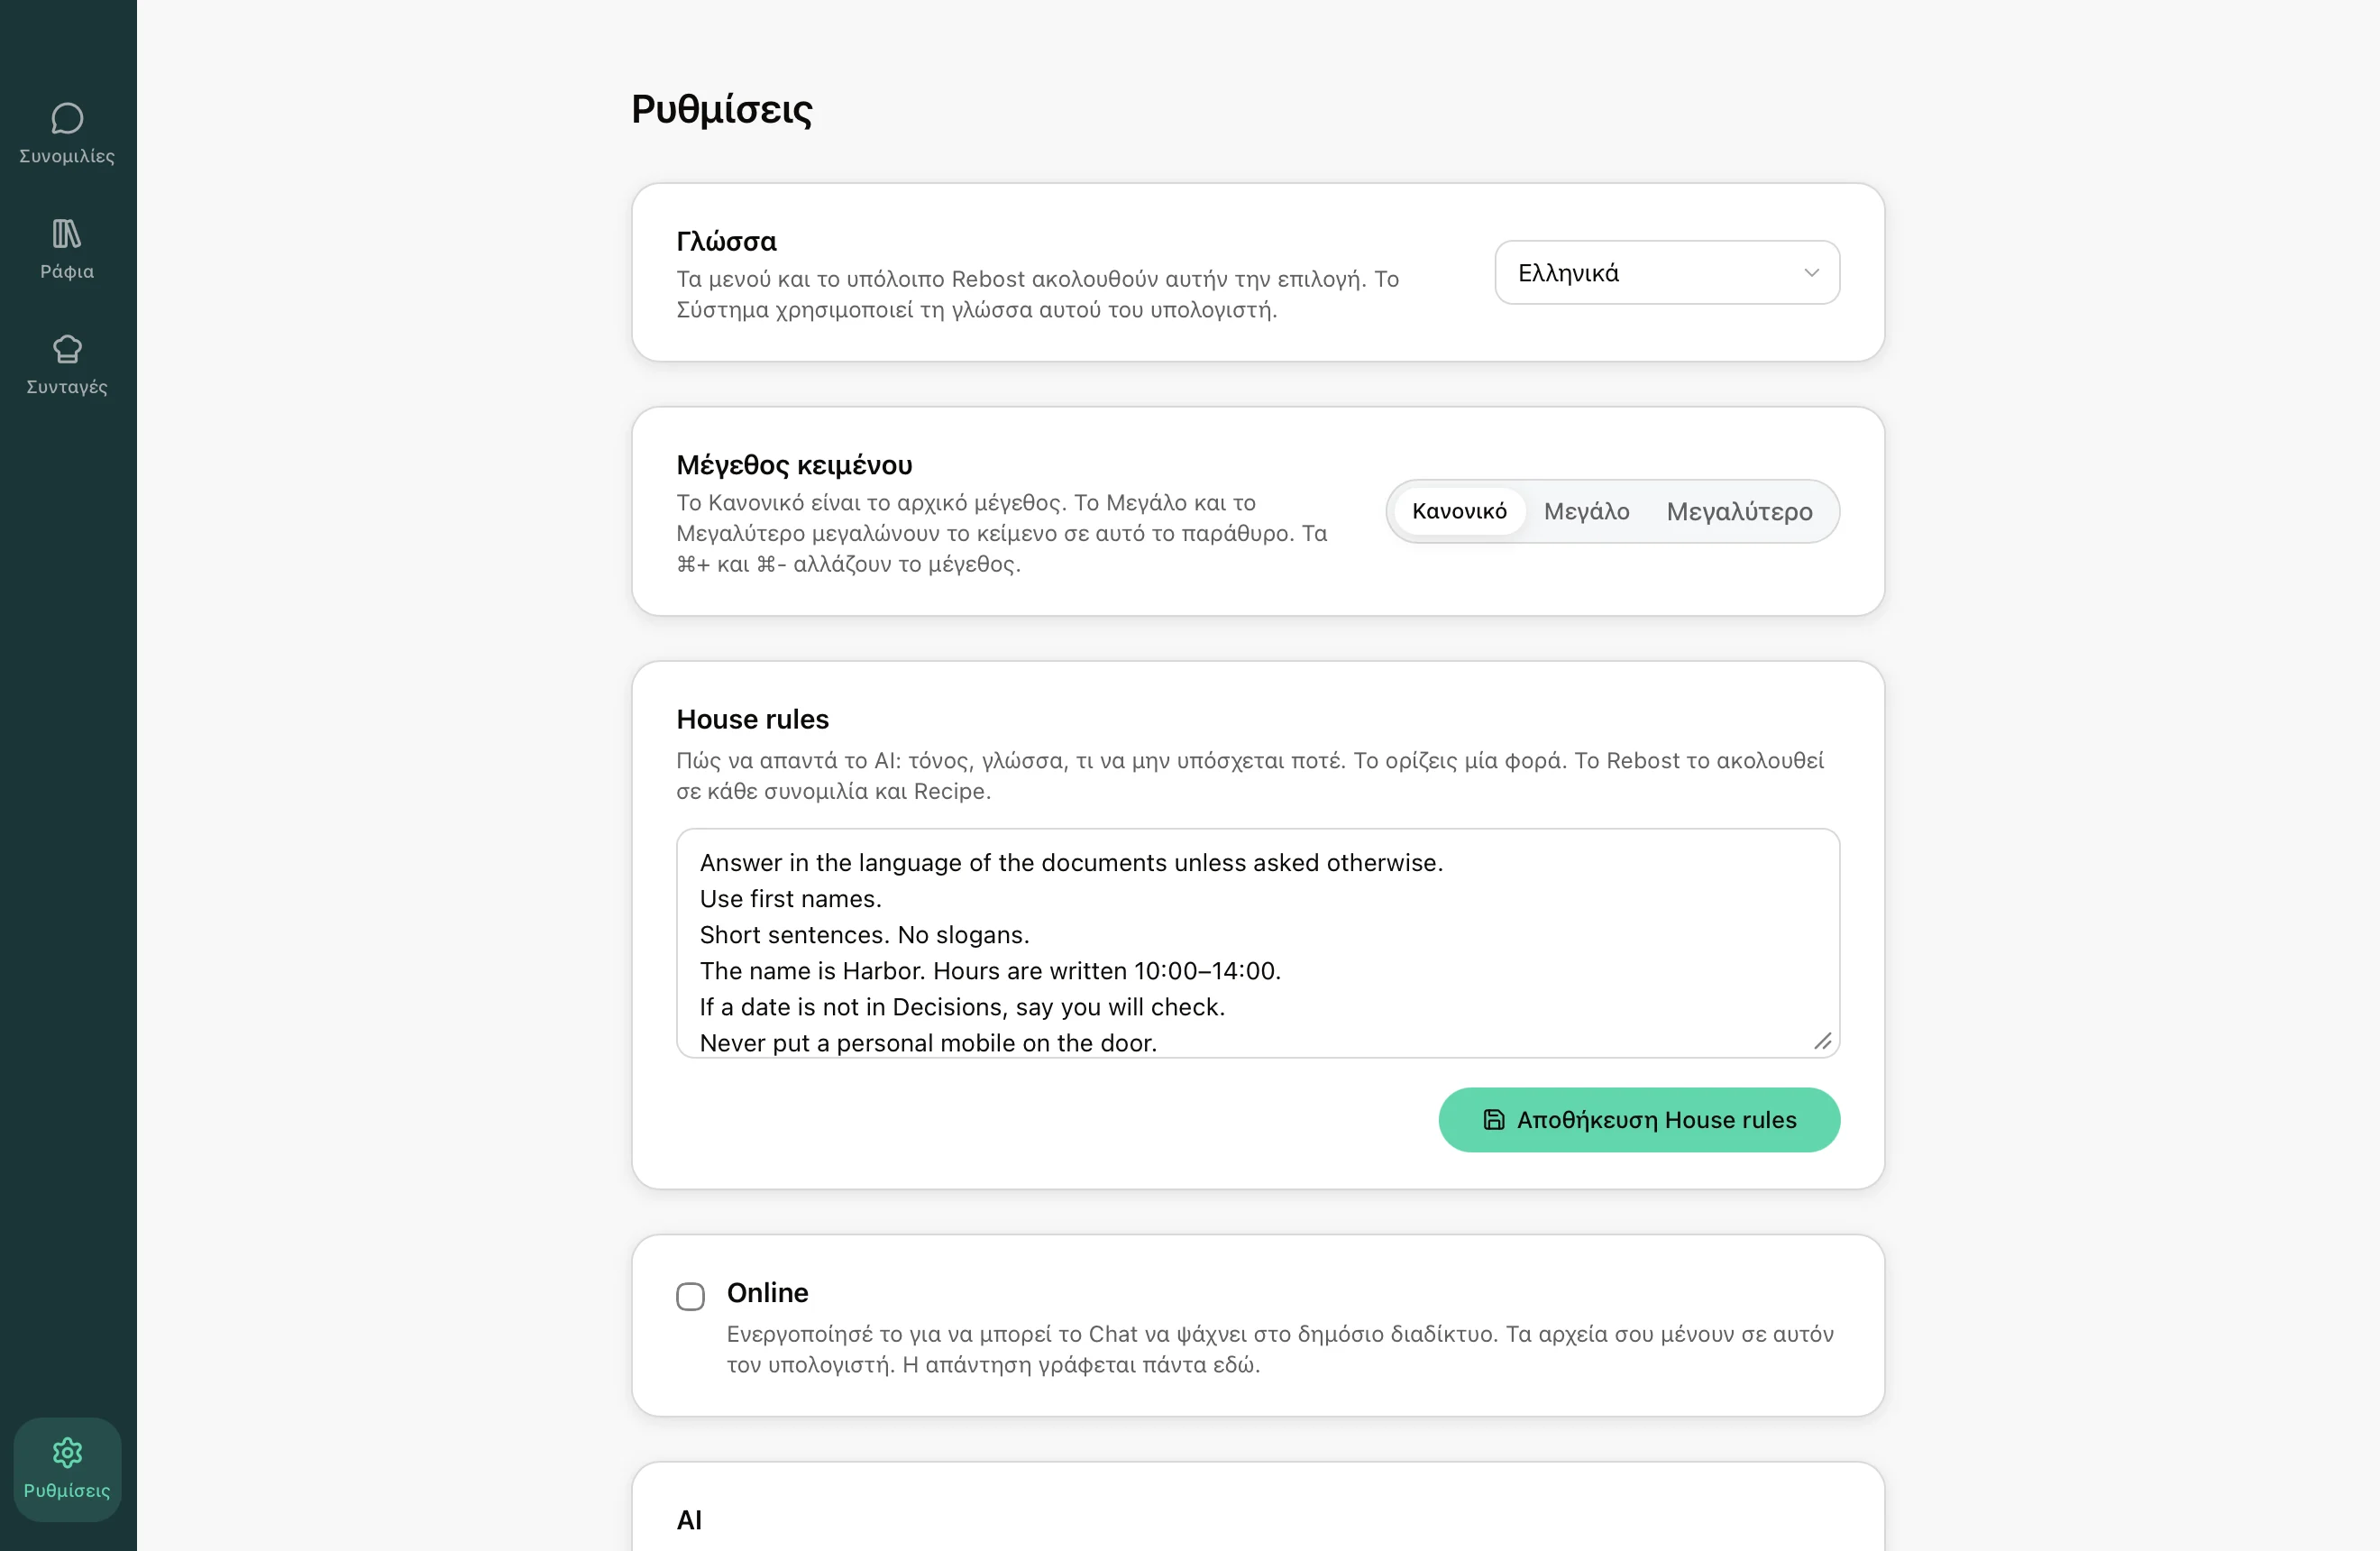Enable the Online checkbox
This screenshot has width=2380, height=1551.
pyautogui.click(x=690, y=1296)
